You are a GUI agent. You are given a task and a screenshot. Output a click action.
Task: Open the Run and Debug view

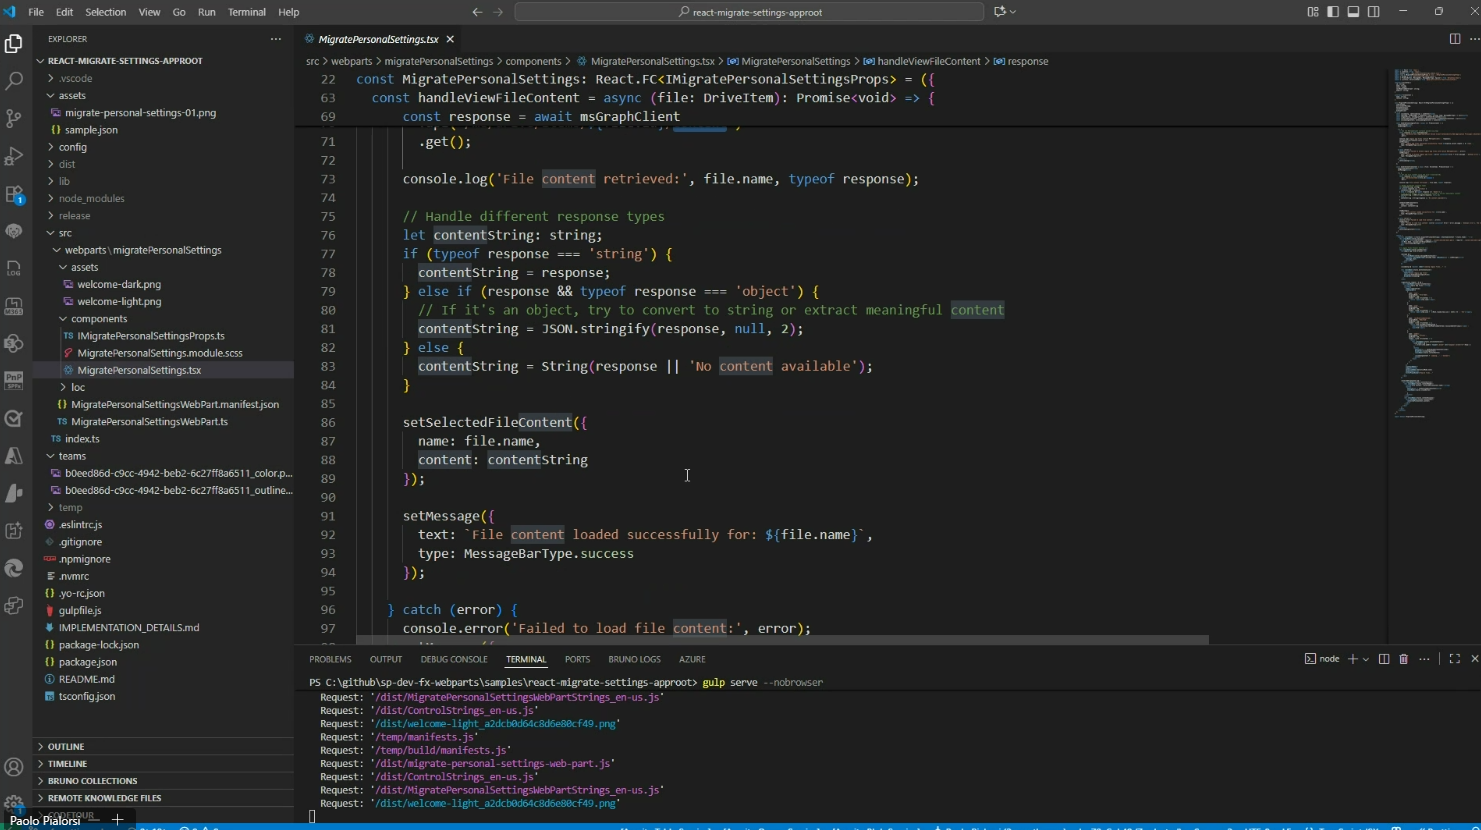pos(14,156)
